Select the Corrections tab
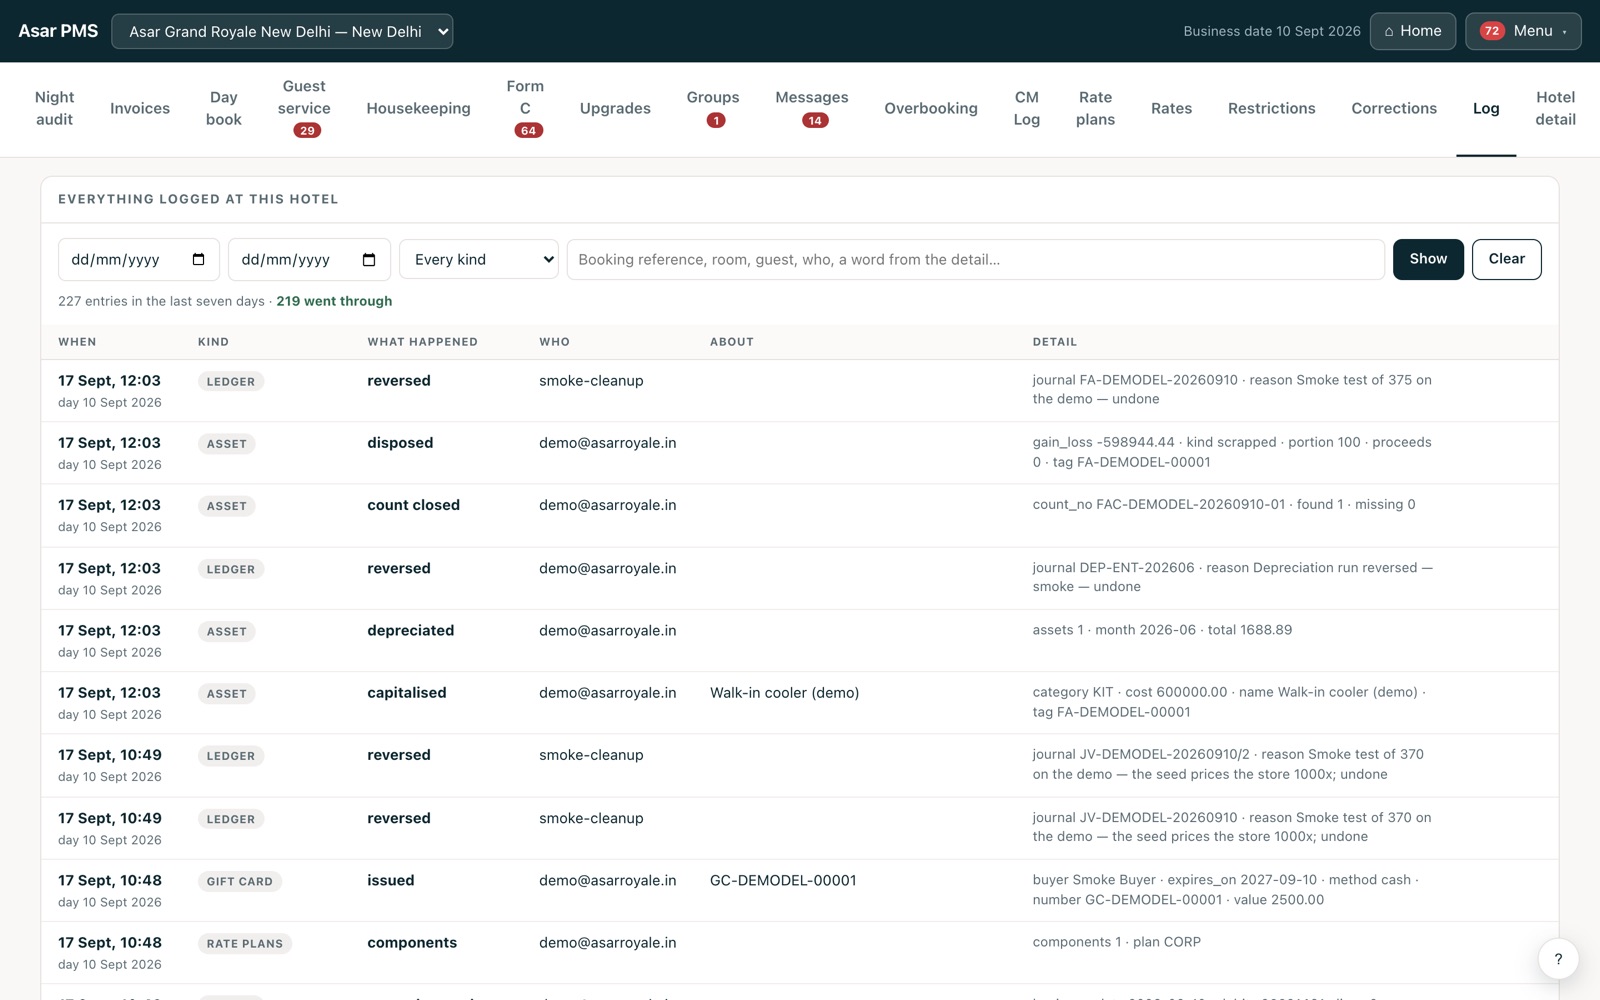This screenshot has width=1600, height=1000. tap(1394, 108)
